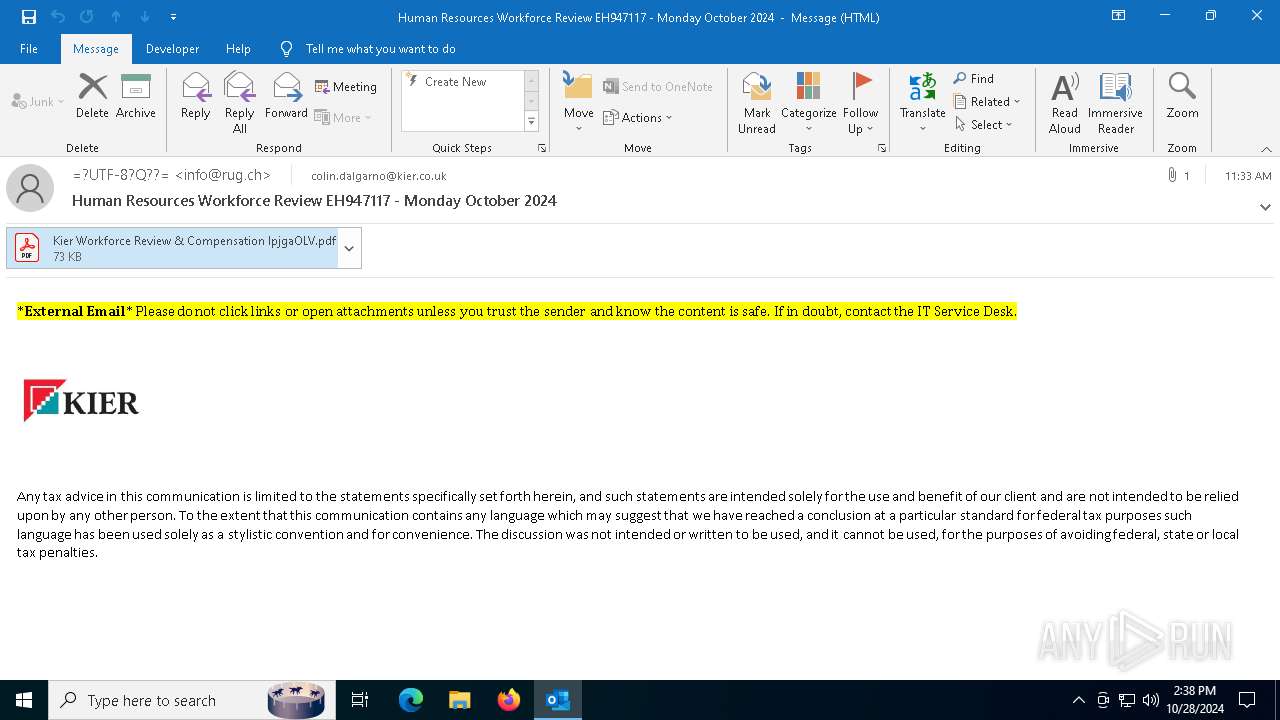Start Read Aloud
The width and height of the screenshot is (1280, 720).
click(x=1065, y=102)
